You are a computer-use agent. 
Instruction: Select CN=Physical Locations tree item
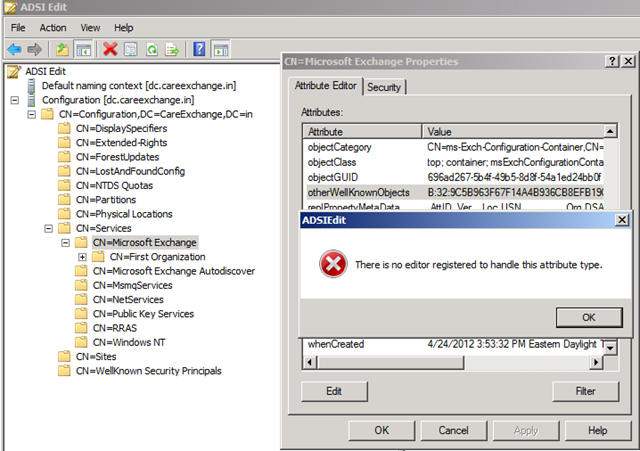[124, 214]
